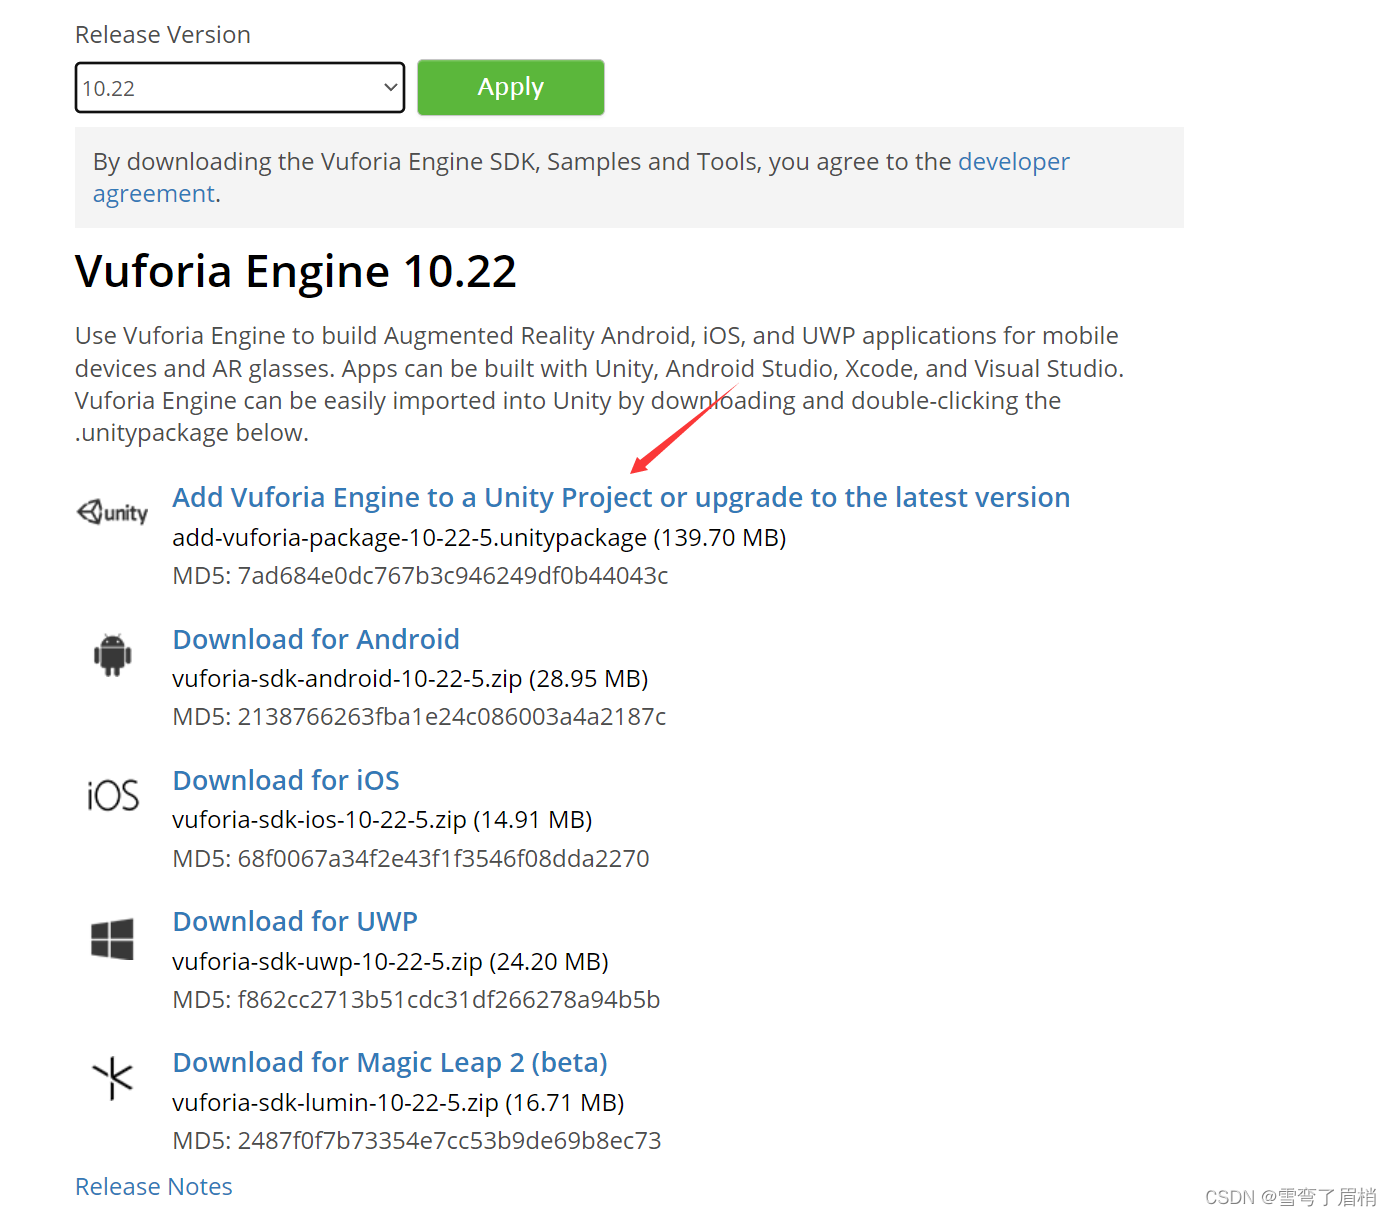The height and width of the screenshot is (1216, 1391).
Task: Click the Download for iOS link
Action: [286, 780]
